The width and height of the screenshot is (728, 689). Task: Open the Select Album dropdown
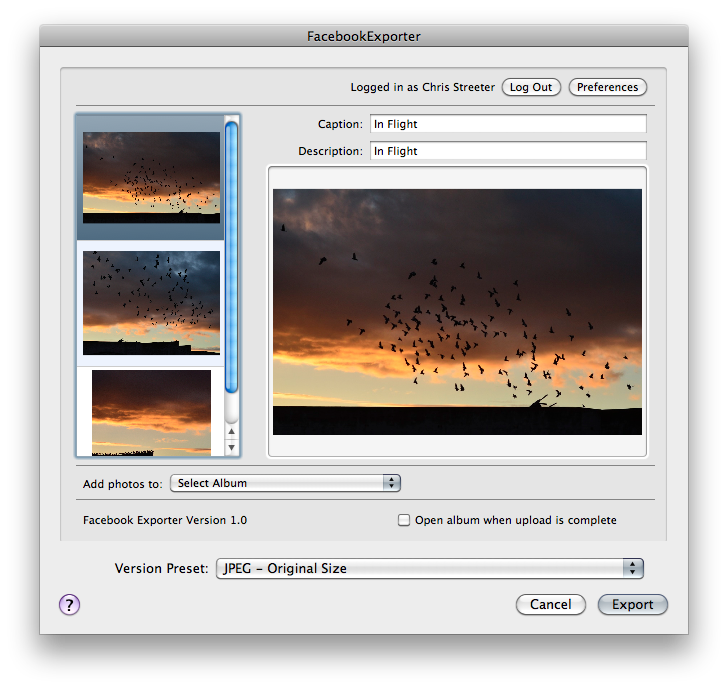pos(285,483)
